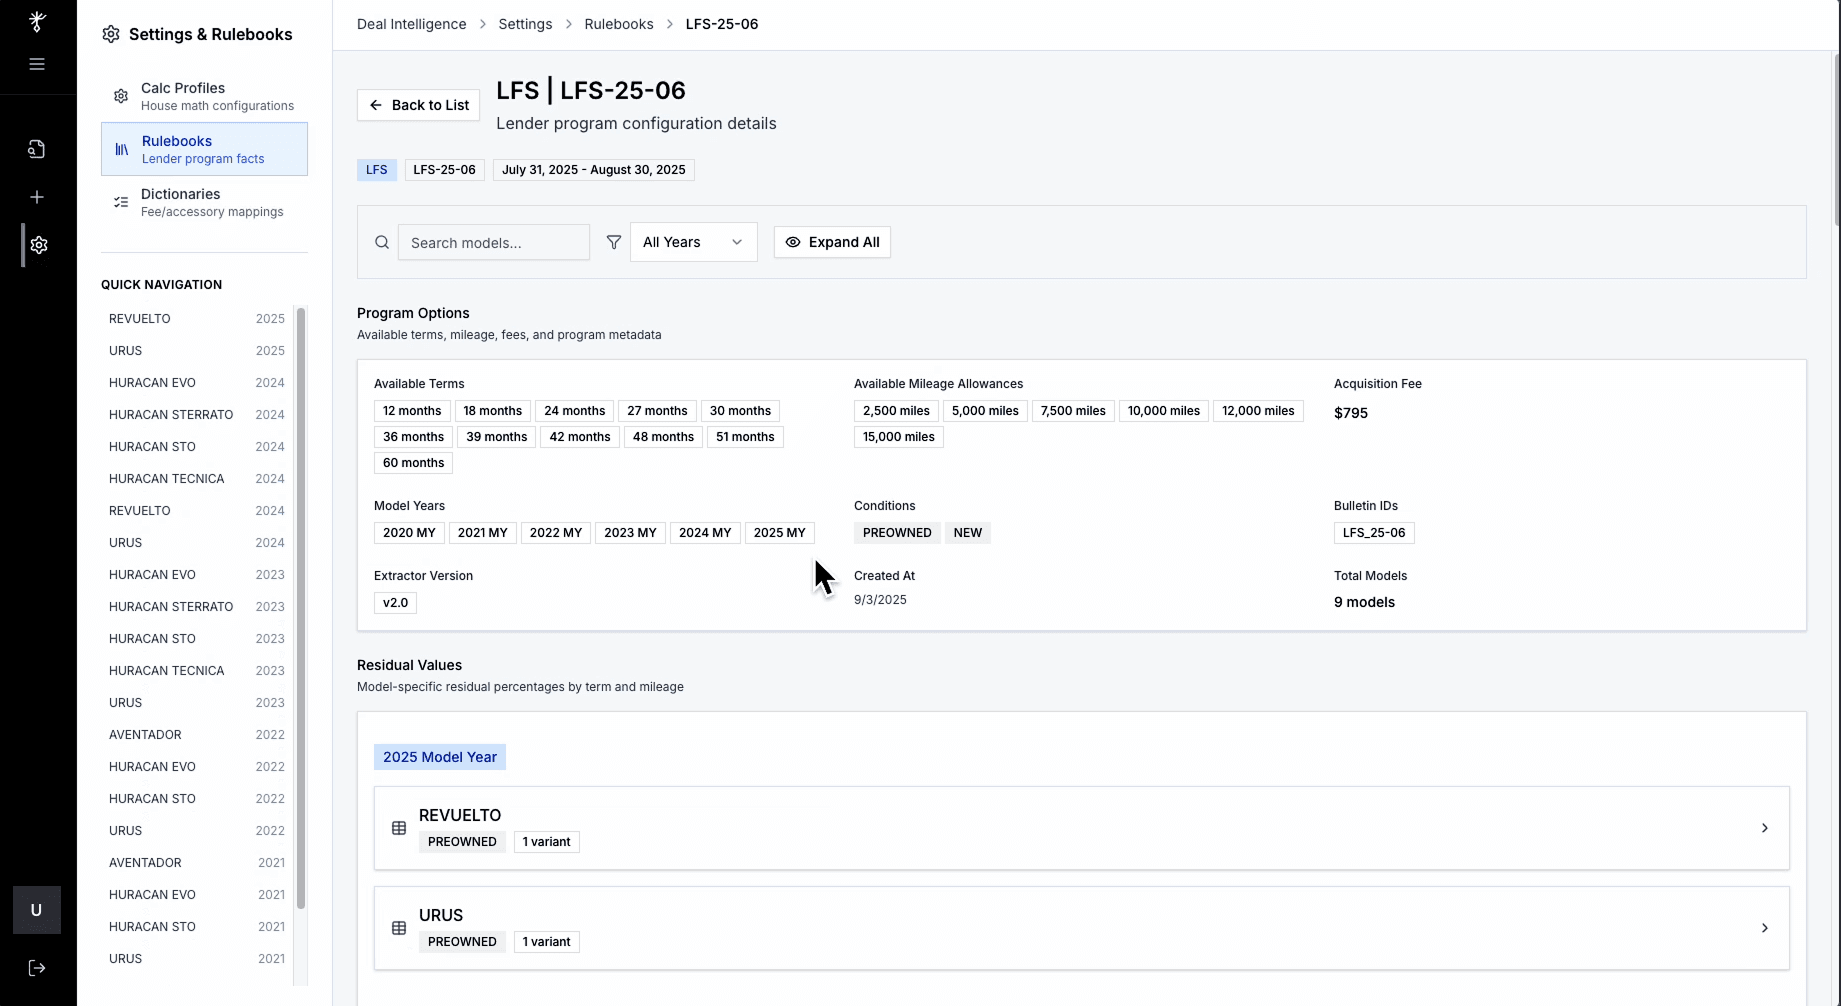Select Rulebooks lender program facts
1841x1006 pixels.
204,149
